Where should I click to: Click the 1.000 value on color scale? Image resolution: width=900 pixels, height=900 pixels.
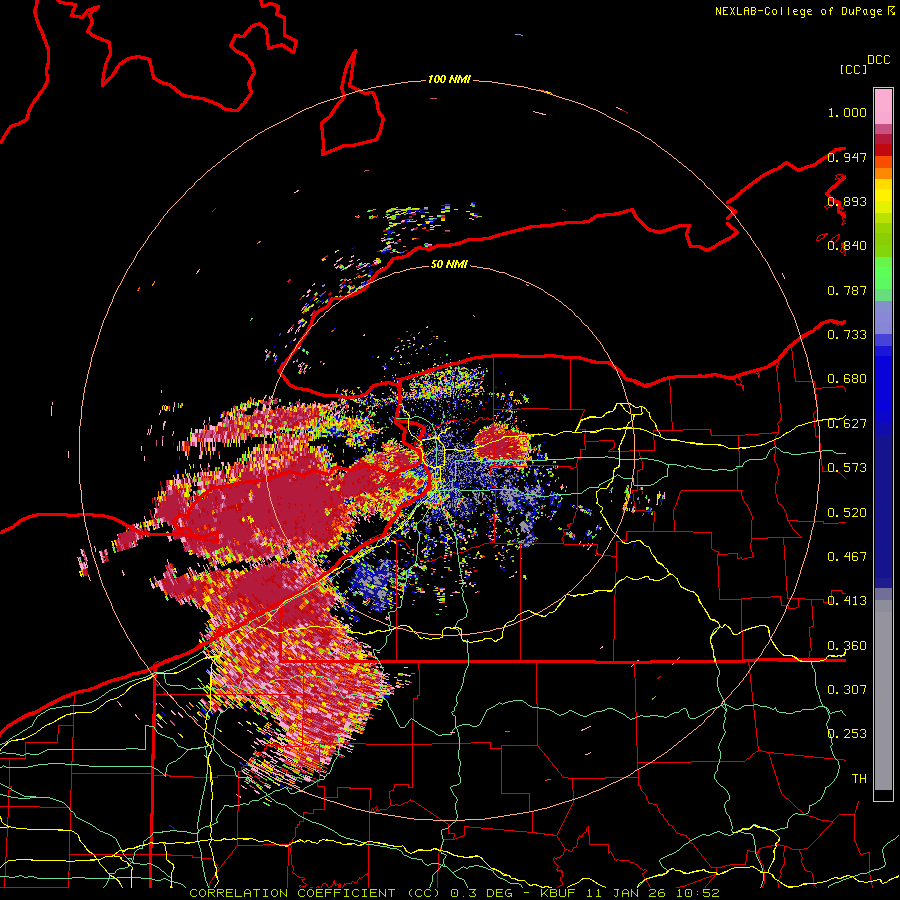[847, 112]
